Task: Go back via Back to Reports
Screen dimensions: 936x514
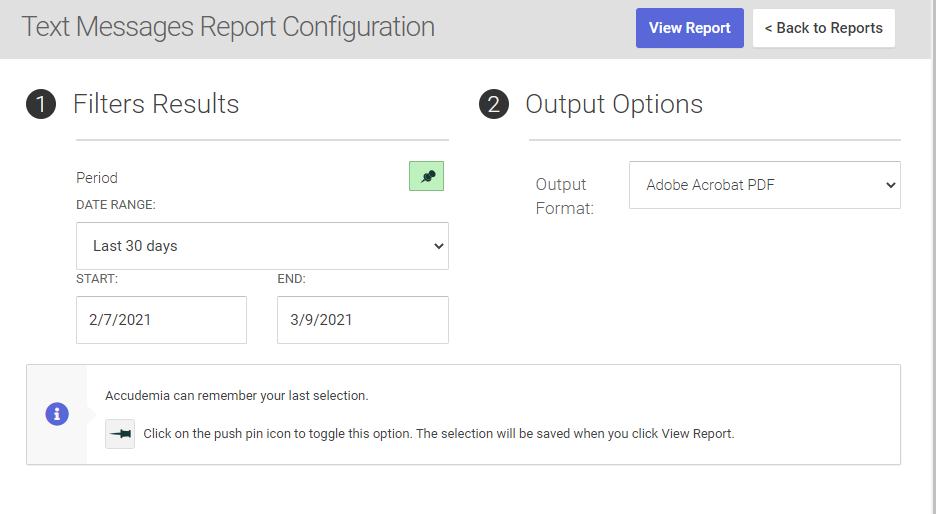Action: pos(823,28)
